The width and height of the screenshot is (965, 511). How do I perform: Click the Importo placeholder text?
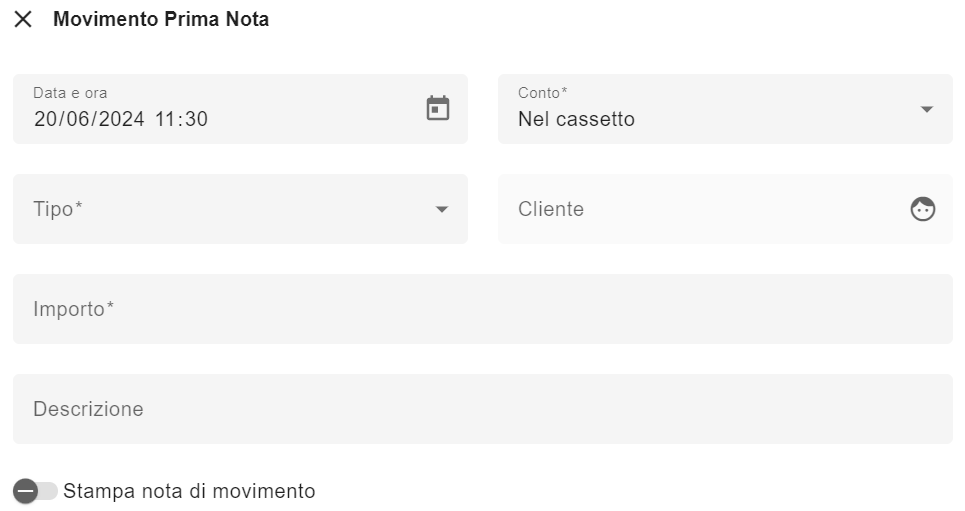coord(73,309)
